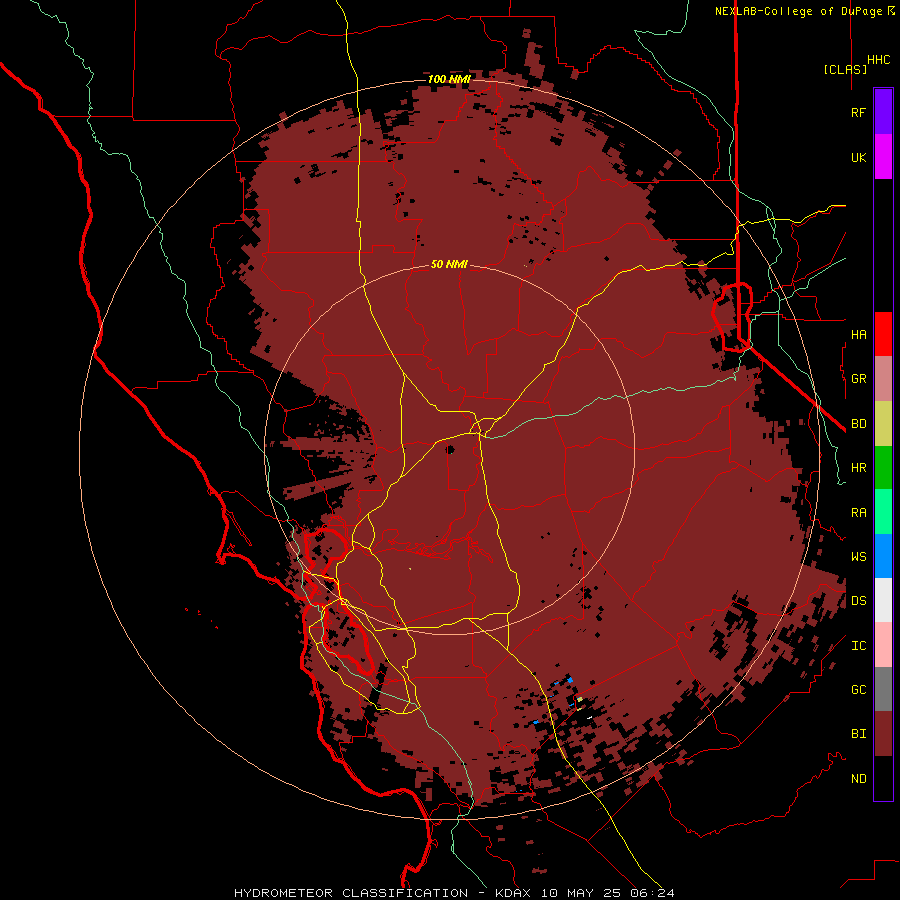Click the BD yellow legend swatch
The image size is (900, 900).
[883, 424]
